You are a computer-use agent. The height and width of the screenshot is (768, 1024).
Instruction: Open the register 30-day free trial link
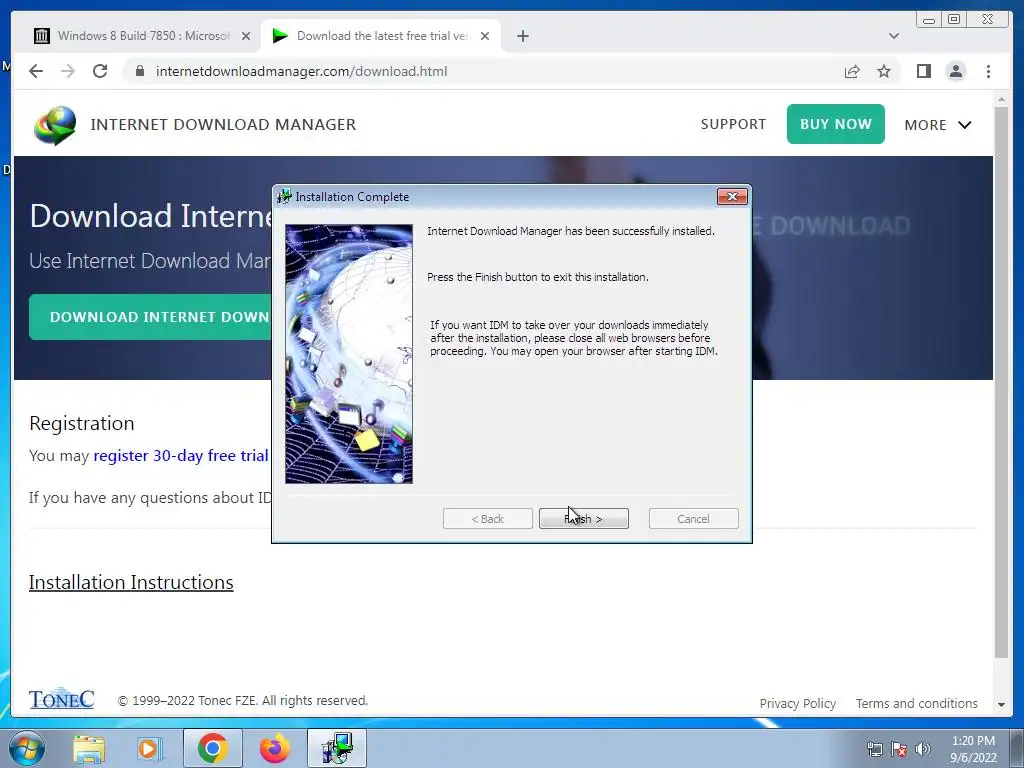[x=181, y=455]
